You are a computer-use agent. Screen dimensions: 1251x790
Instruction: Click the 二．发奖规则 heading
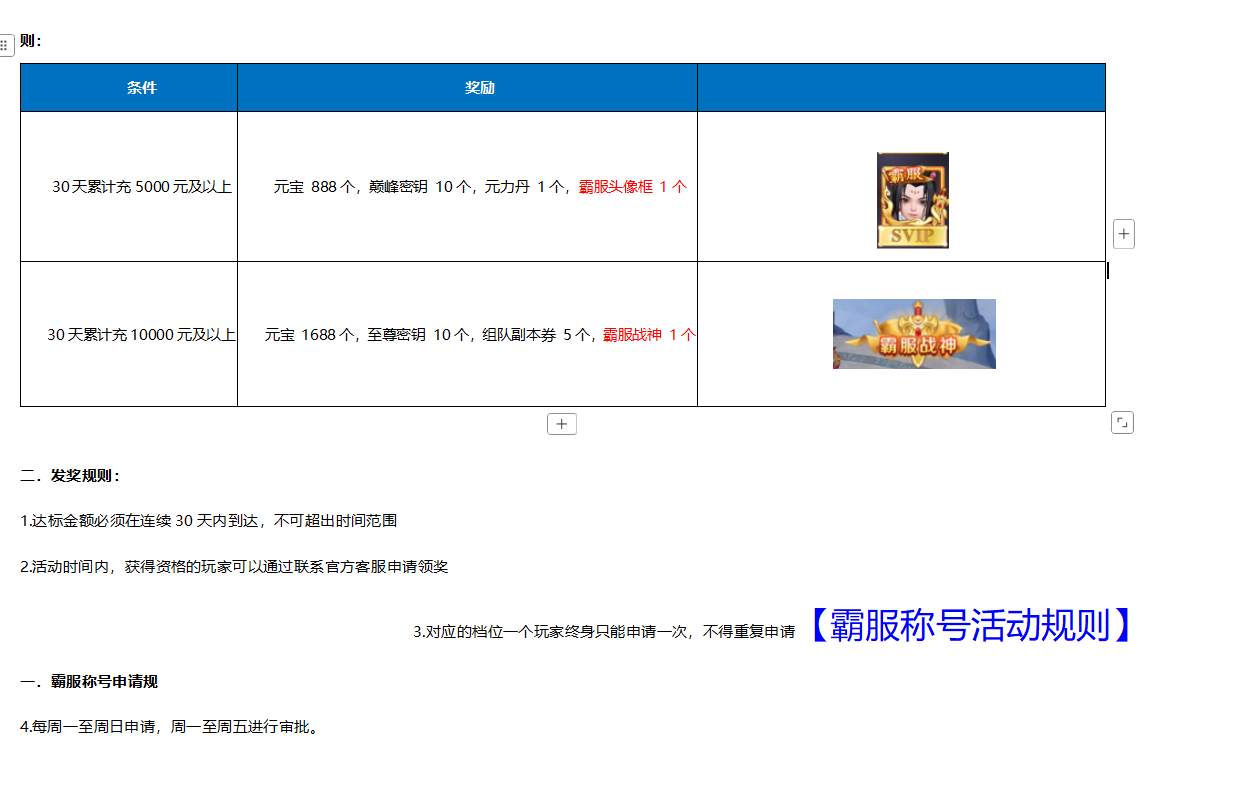71,476
